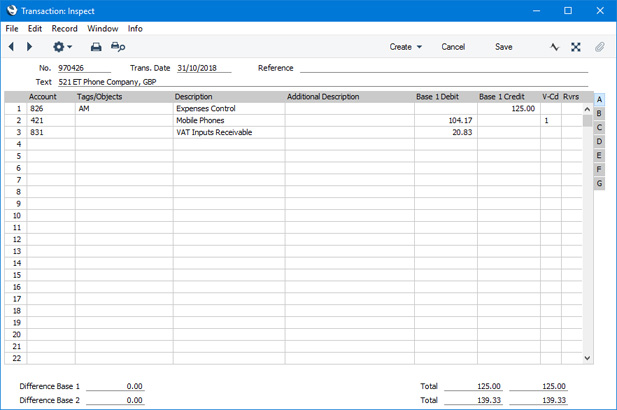The image size is (617, 410).
Task: Open the Record menu
Action: coord(65,29)
